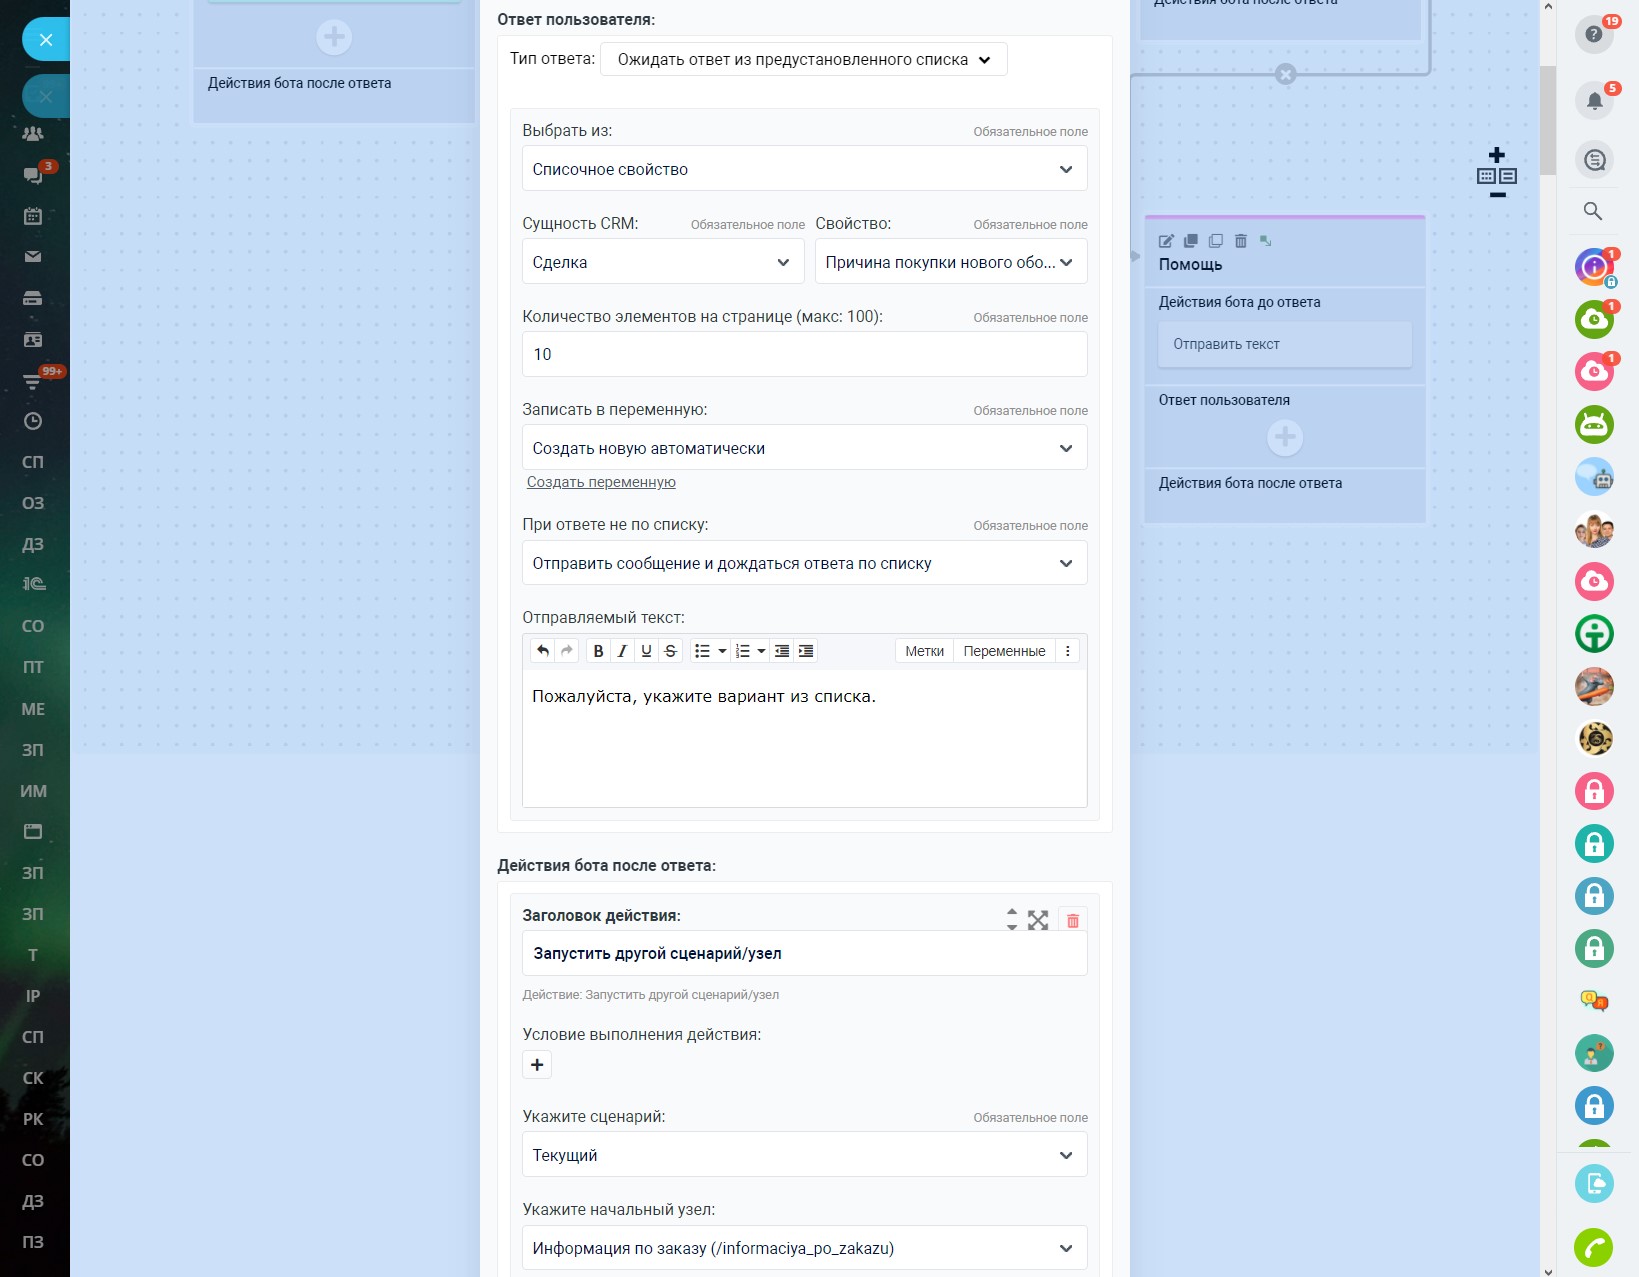Open bullet list style dropdown arrow
Image resolution: width=1639 pixels, height=1277 pixels.
click(x=722, y=651)
